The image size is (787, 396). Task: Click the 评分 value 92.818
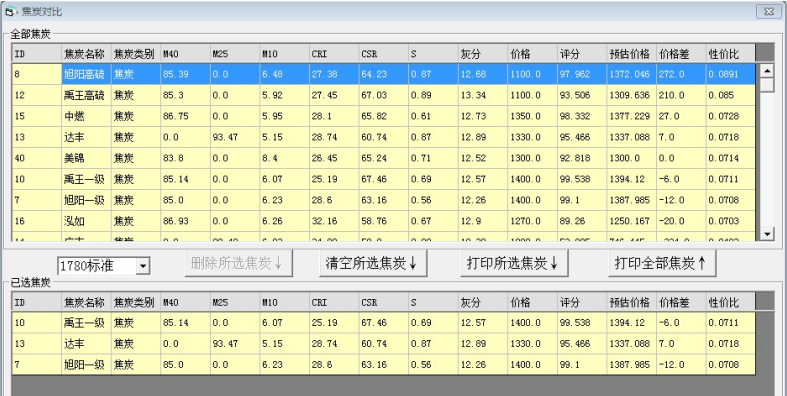pyautogui.click(x=583, y=159)
